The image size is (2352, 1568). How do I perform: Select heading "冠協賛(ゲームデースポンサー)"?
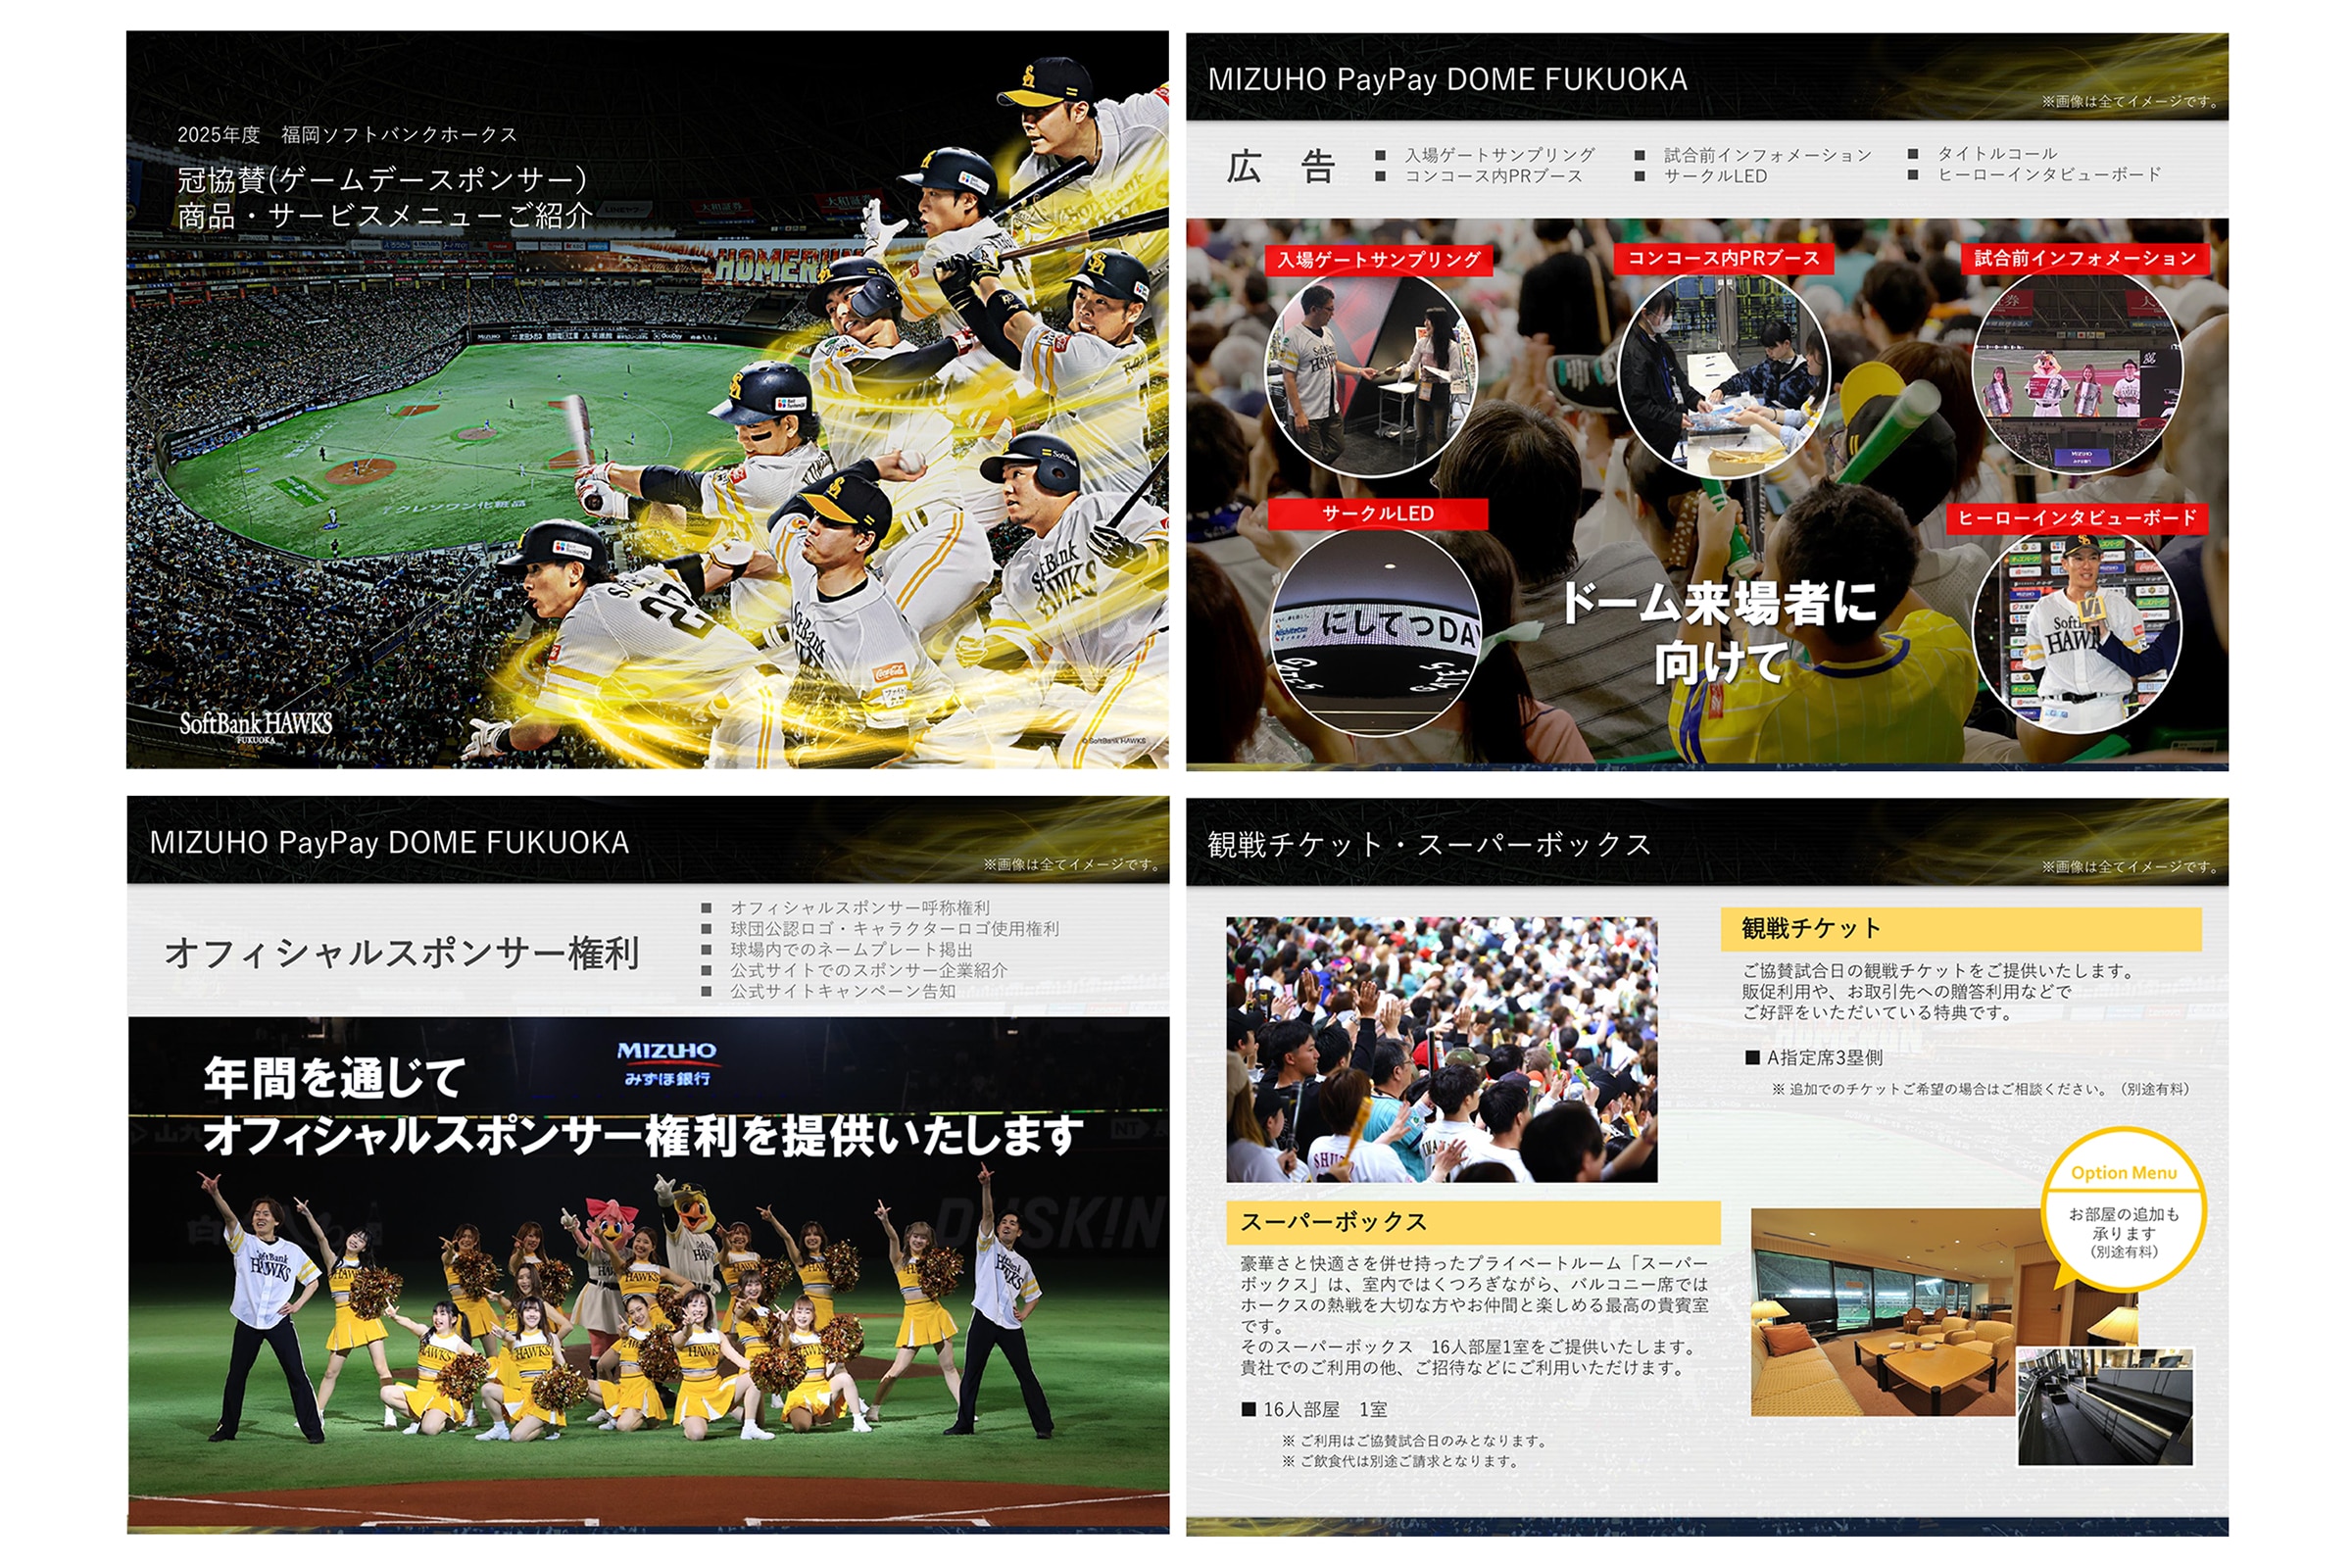pyautogui.click(x=382, y=179)
